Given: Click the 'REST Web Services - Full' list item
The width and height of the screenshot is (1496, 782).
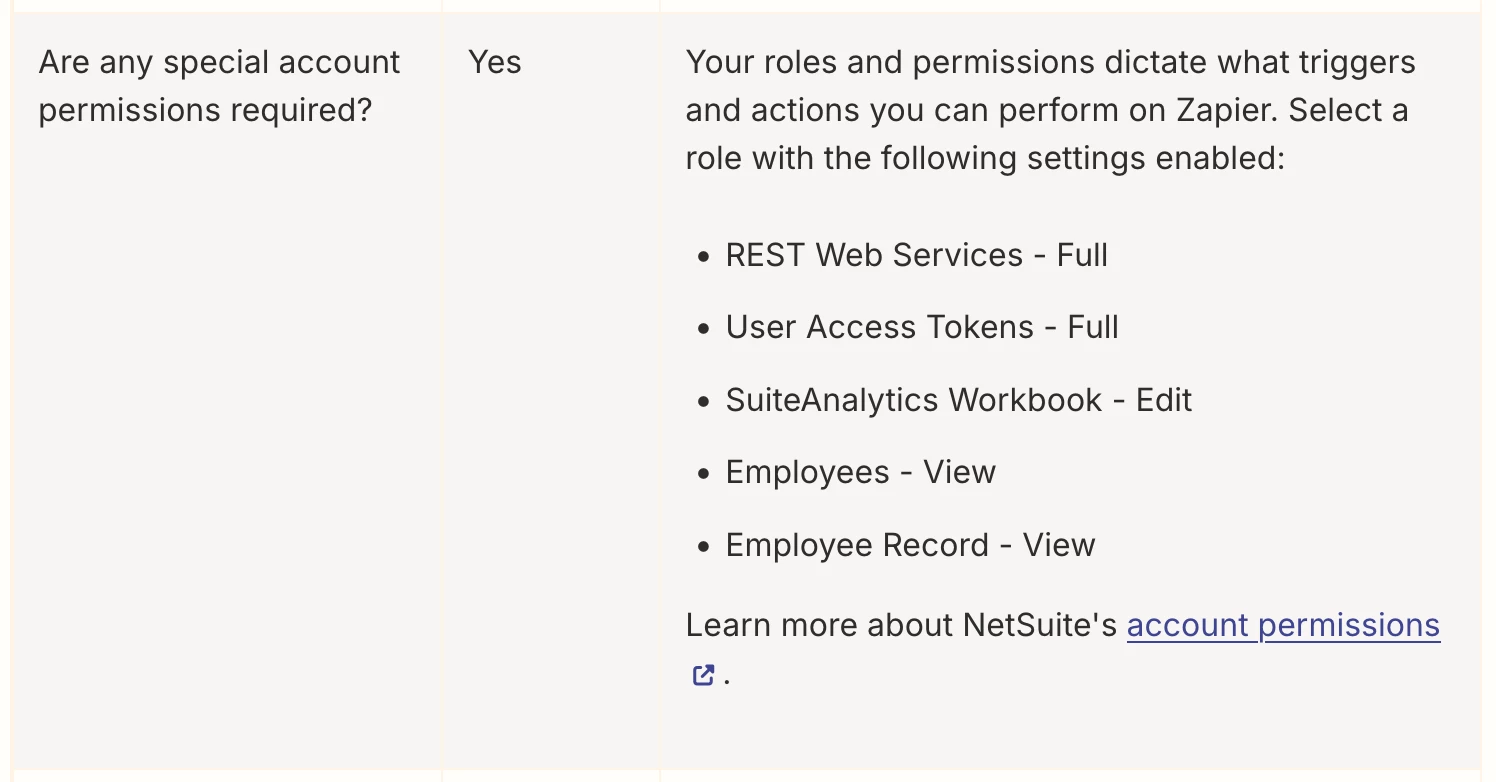Looking at the screenshot, I should point(917,255).
